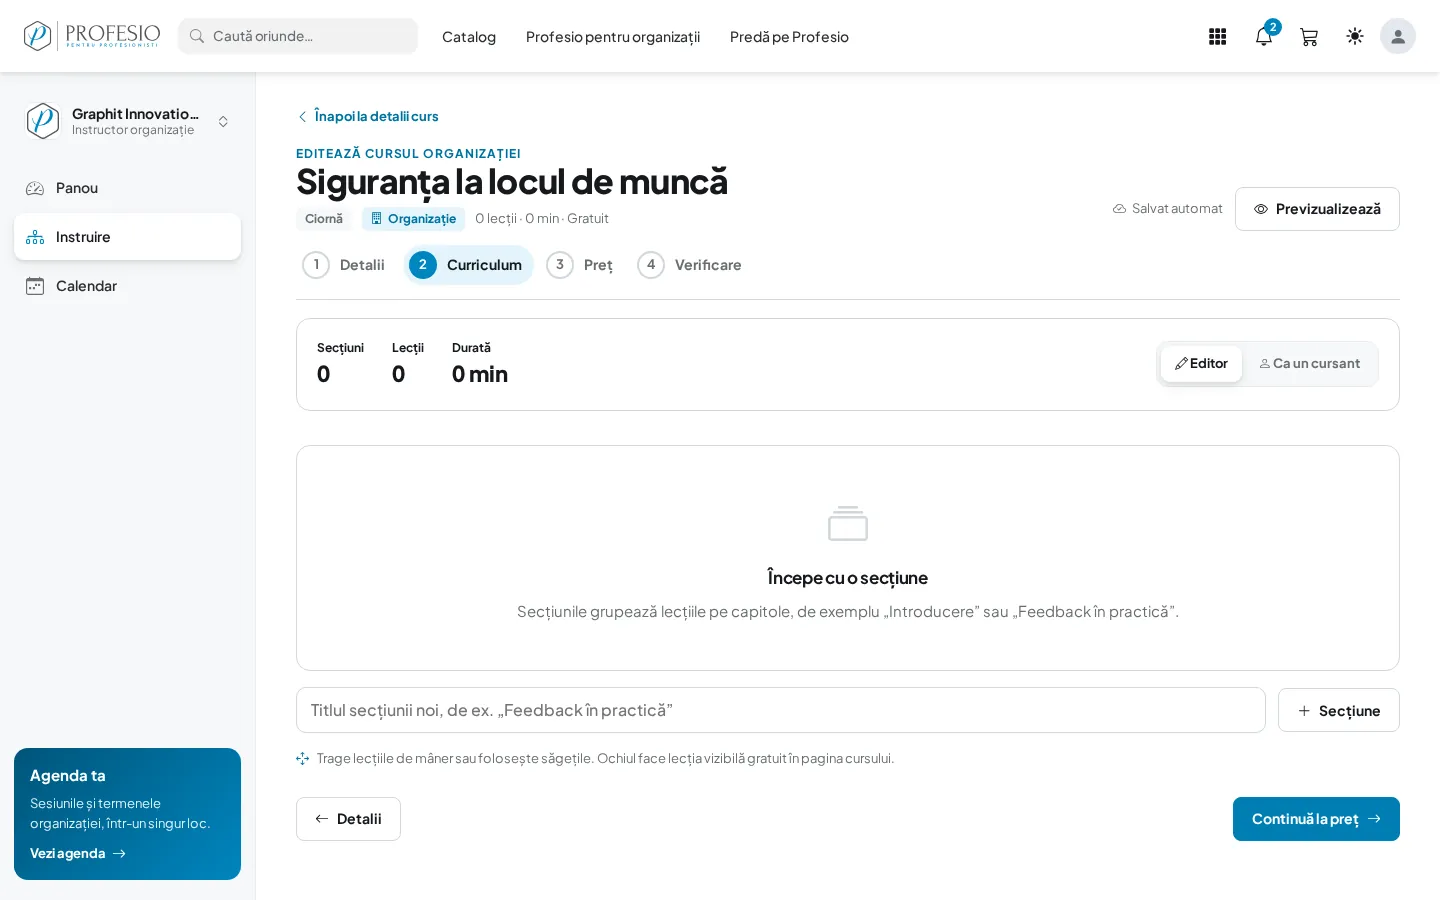Click the Siguranța la locul de muncă title
This screenshot has width=1440, height=900.
pos(512,182)
